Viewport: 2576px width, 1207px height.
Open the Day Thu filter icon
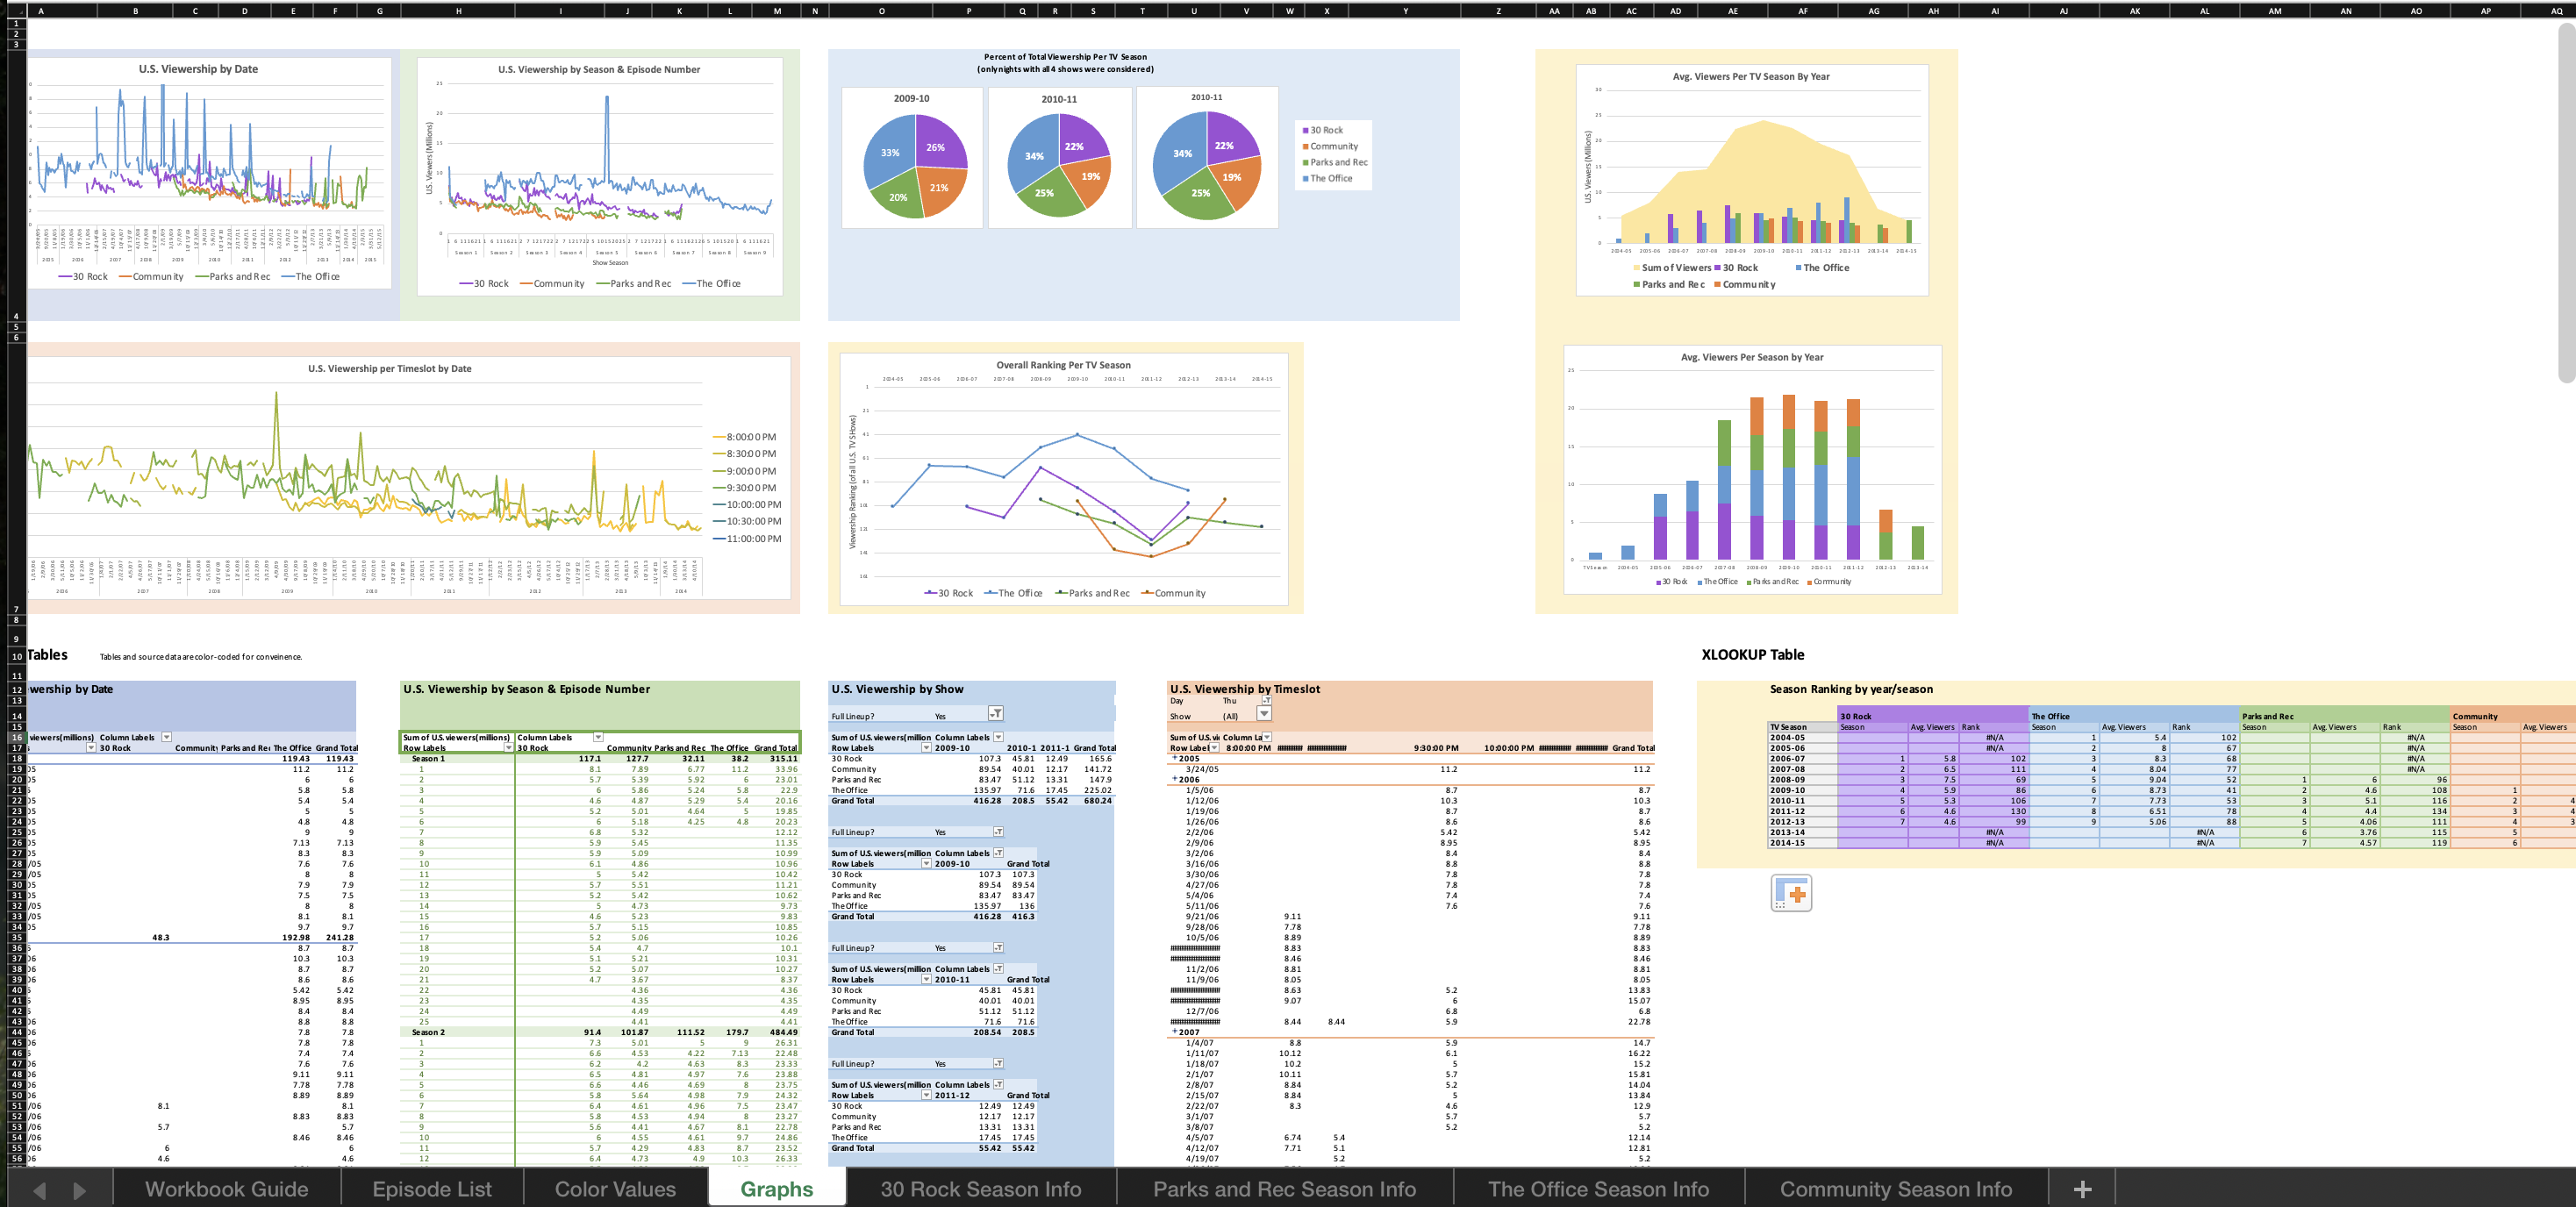1265,701
